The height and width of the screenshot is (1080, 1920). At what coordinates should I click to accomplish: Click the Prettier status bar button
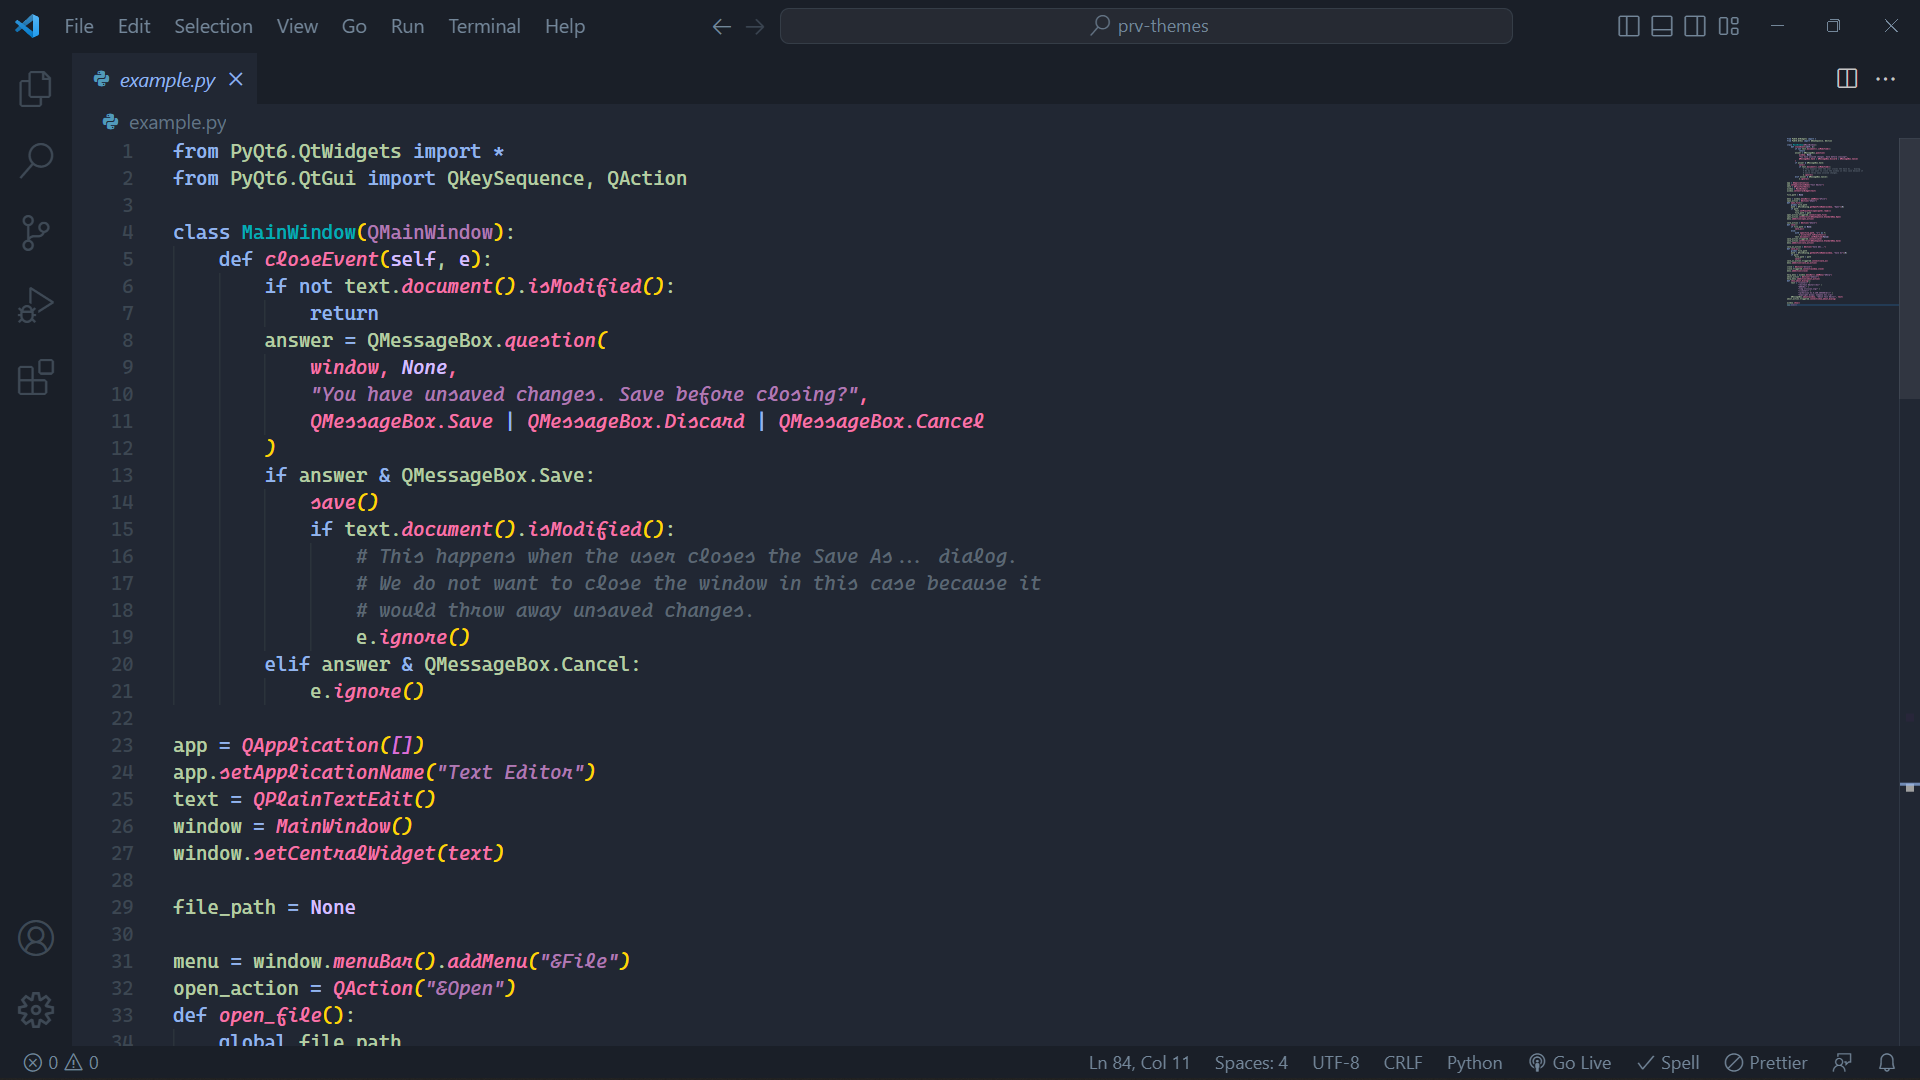(x=1766, y=1063)
